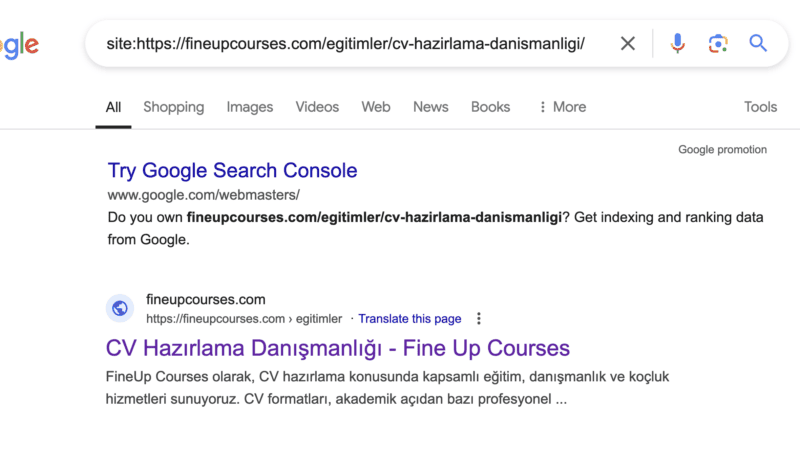Open the Tools options

pos(760,107)
